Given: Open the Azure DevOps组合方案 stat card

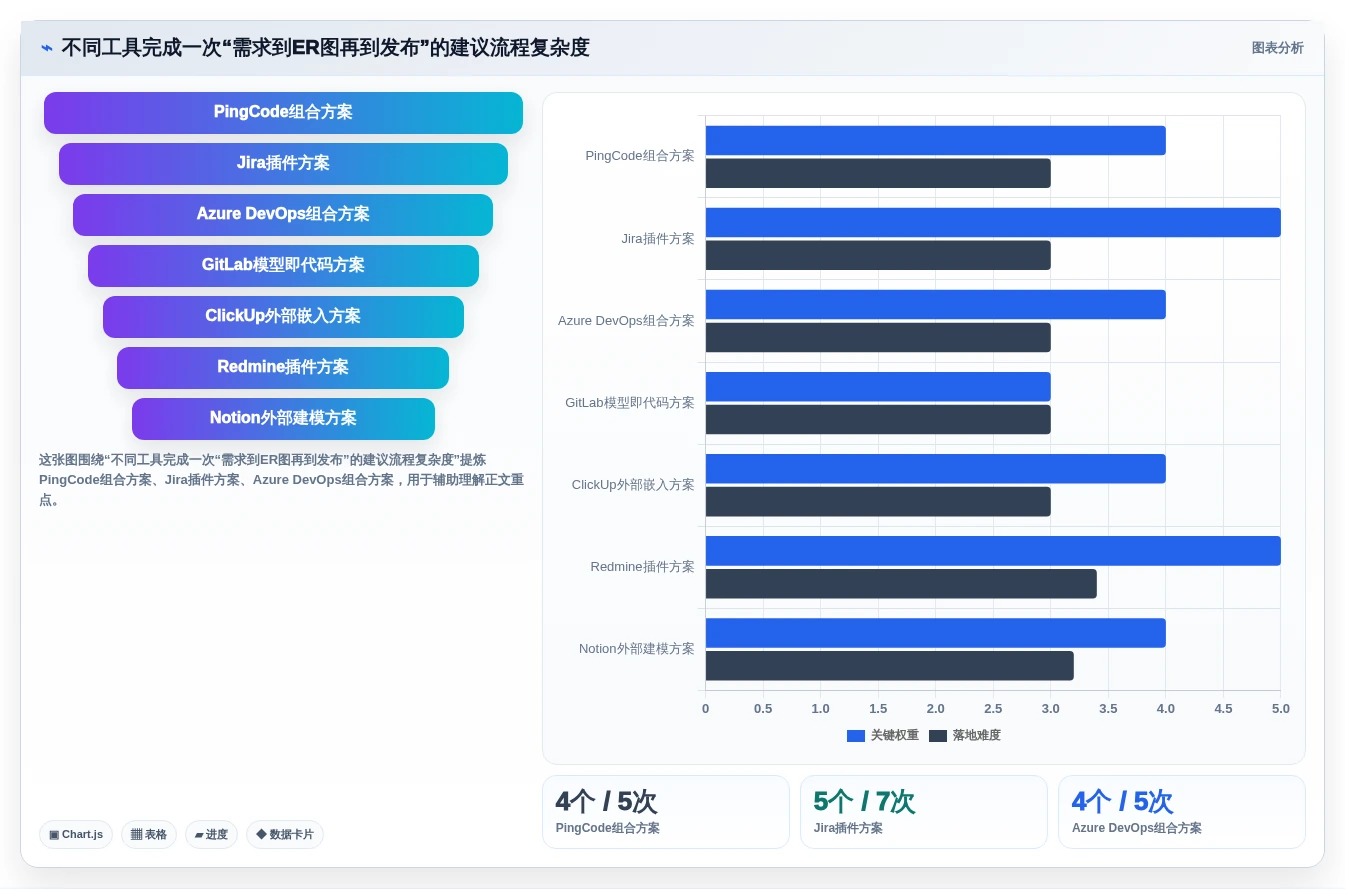Looking at the screenshot, I should [x=1182, y=812].
